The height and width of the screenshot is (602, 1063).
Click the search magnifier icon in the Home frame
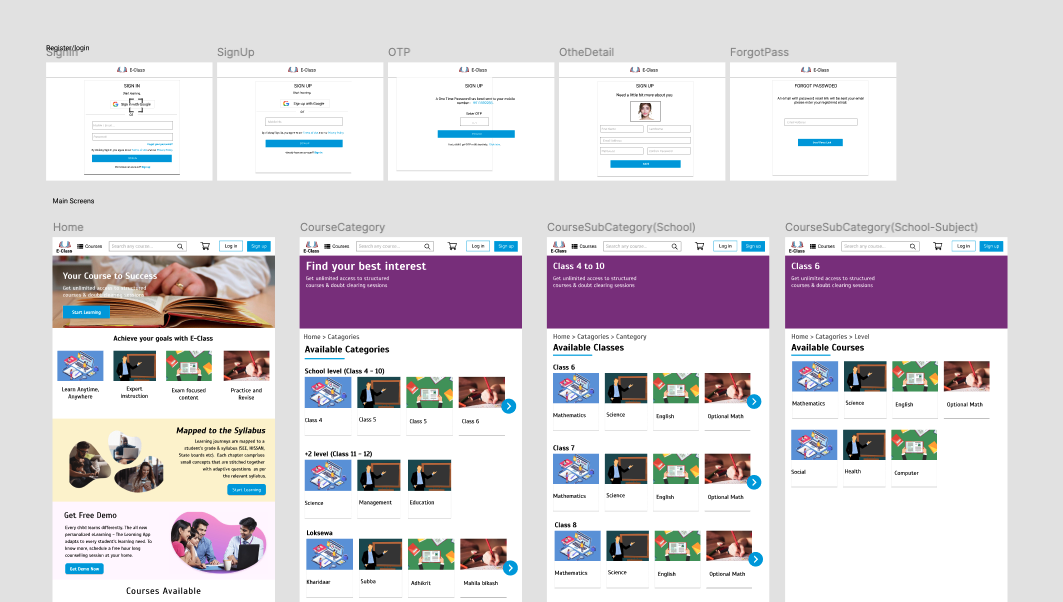180,246
